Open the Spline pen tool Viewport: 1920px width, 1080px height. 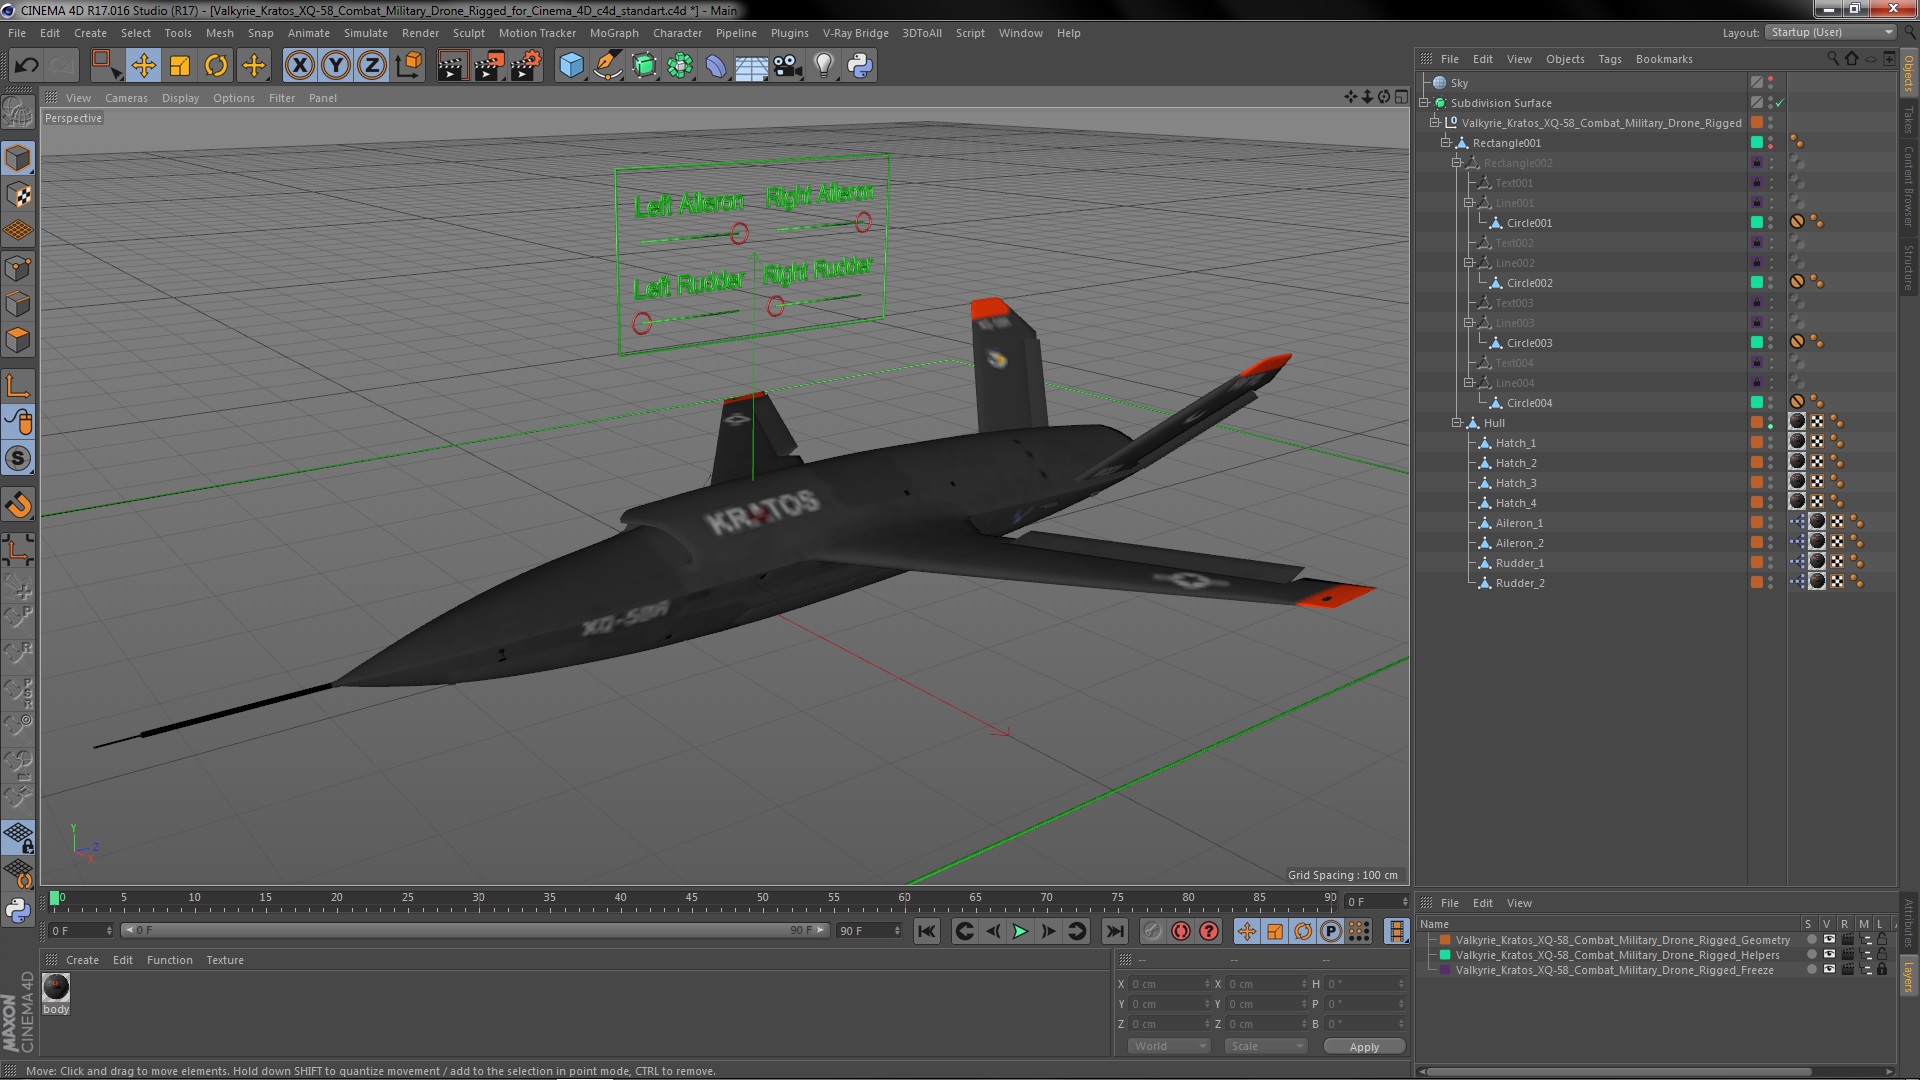click(x=607, y=66)
